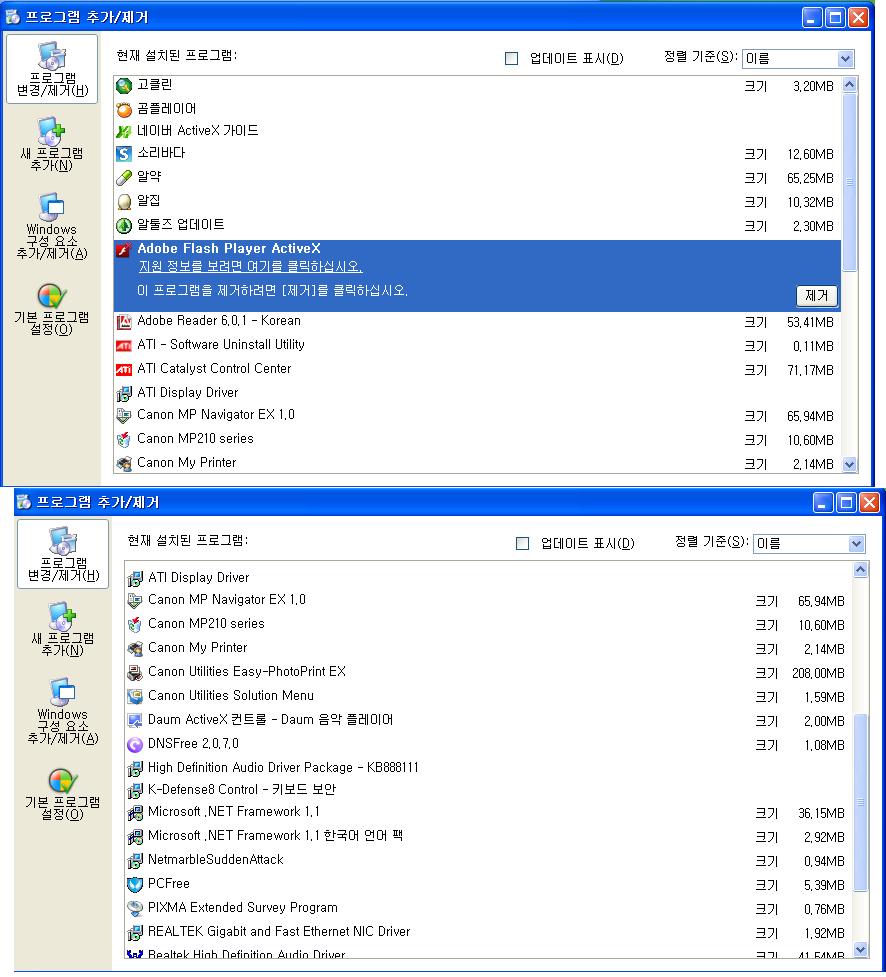Enable 업데이트 표시 checkbox in the bottom window
Screen dimensions: 886x977
(x=523, y=543)
